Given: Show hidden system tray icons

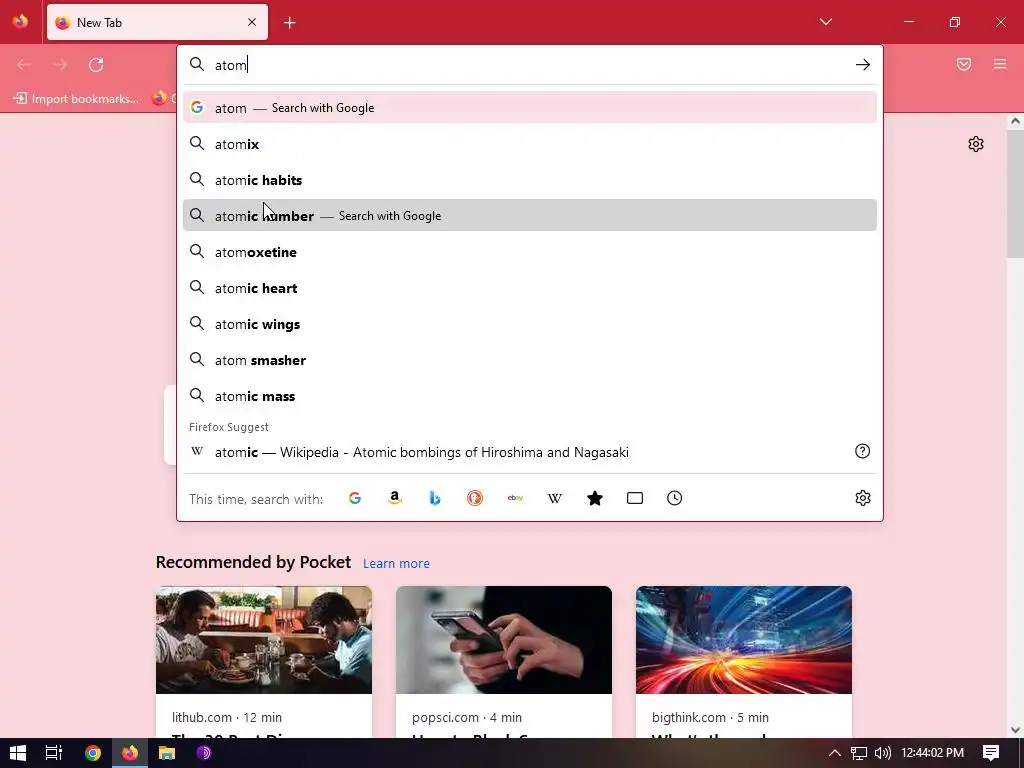Looking at the screenshot, I should (x=835, y=753).
